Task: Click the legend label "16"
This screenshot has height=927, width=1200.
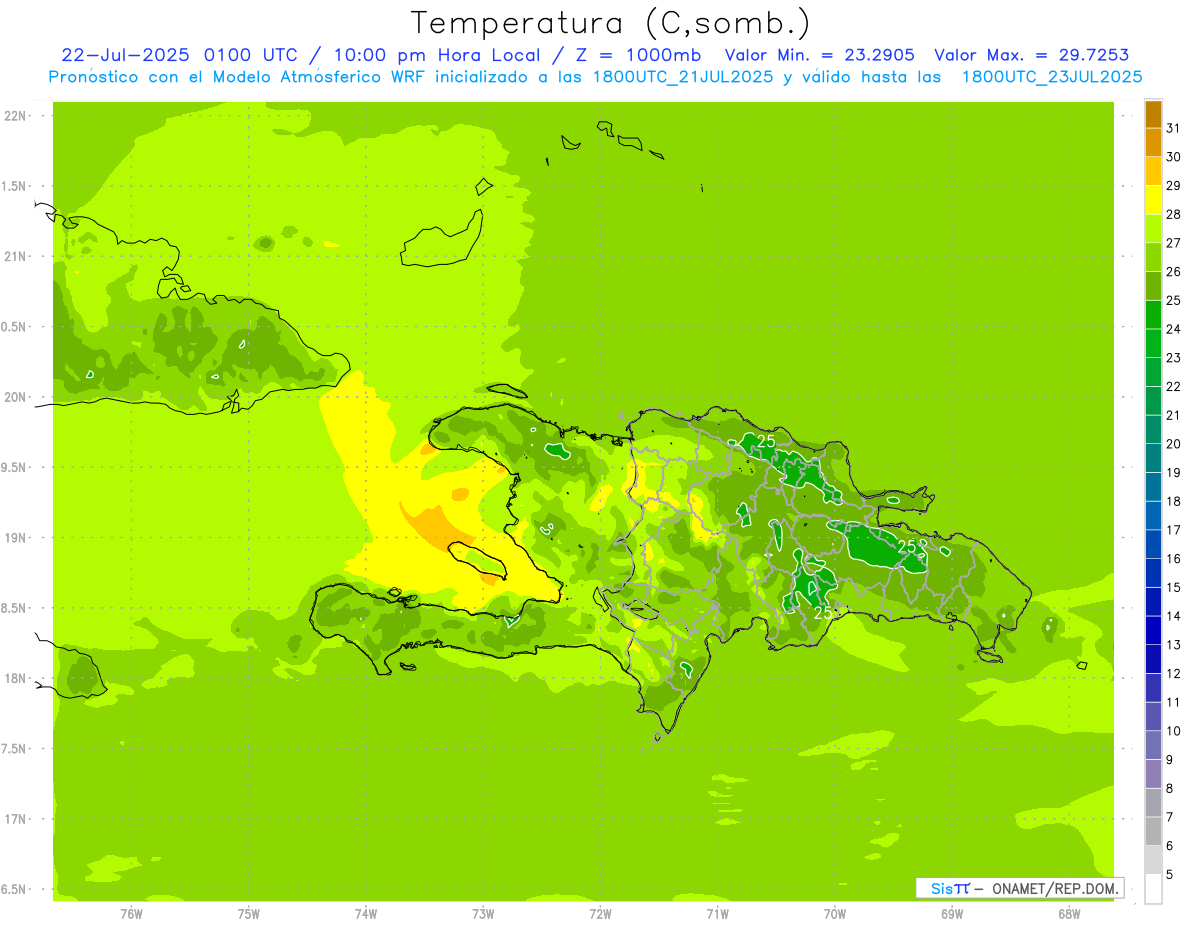Action: pyautogui.click(x=1173, y=559)
